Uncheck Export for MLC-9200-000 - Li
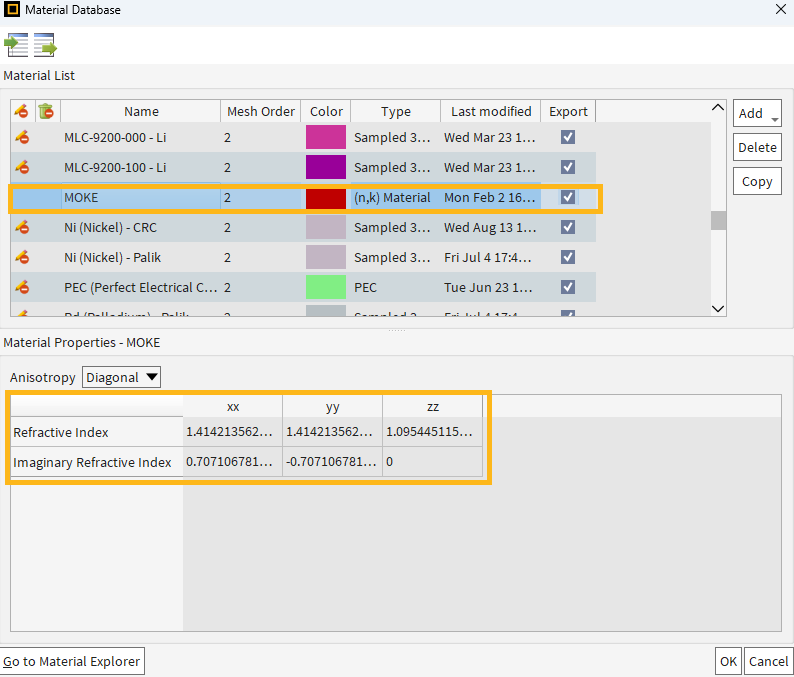Viewport: 794px width, 677px height. click(568, 137)
